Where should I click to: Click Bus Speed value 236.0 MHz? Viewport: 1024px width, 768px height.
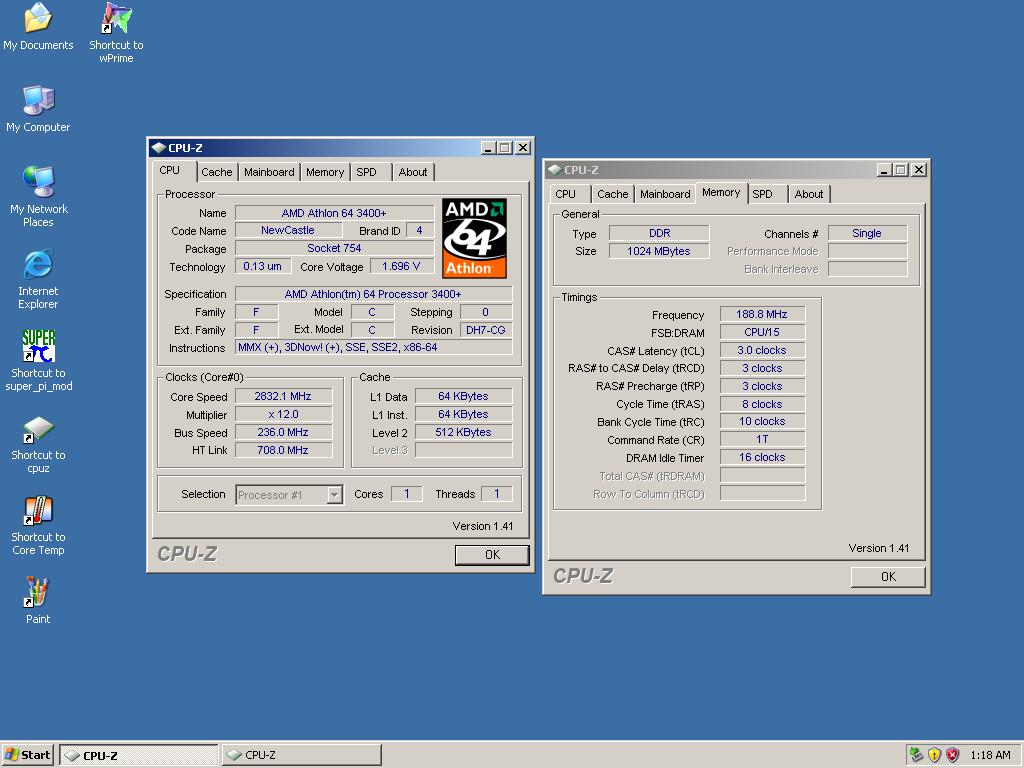pos(283,432)
